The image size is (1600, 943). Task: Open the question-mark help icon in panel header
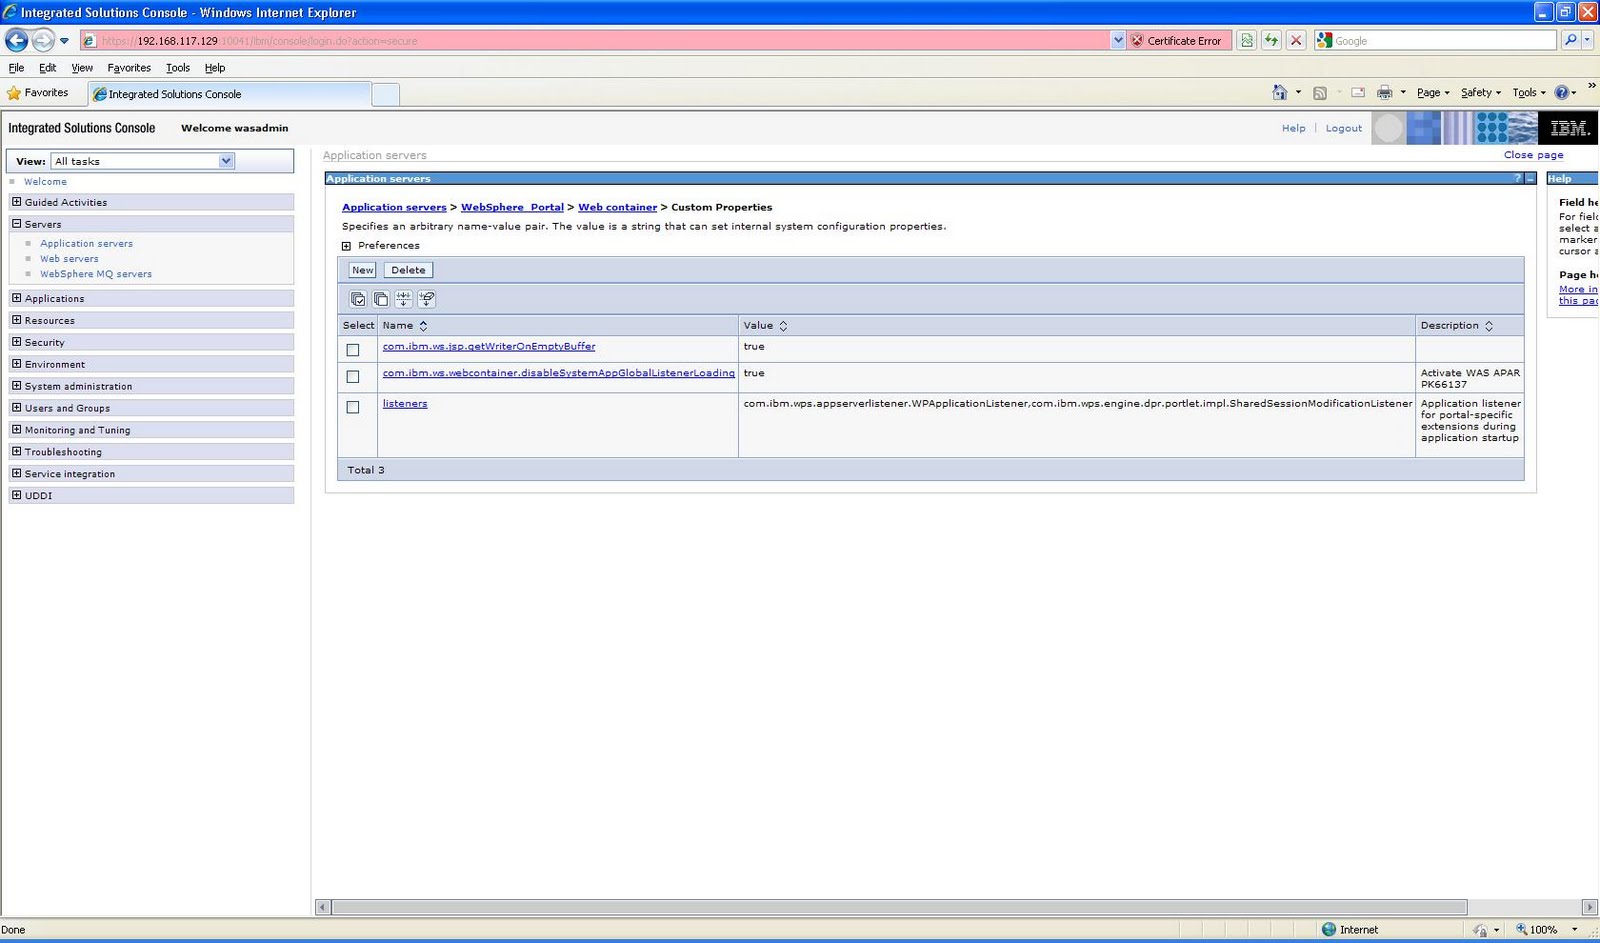(1516, 178)
